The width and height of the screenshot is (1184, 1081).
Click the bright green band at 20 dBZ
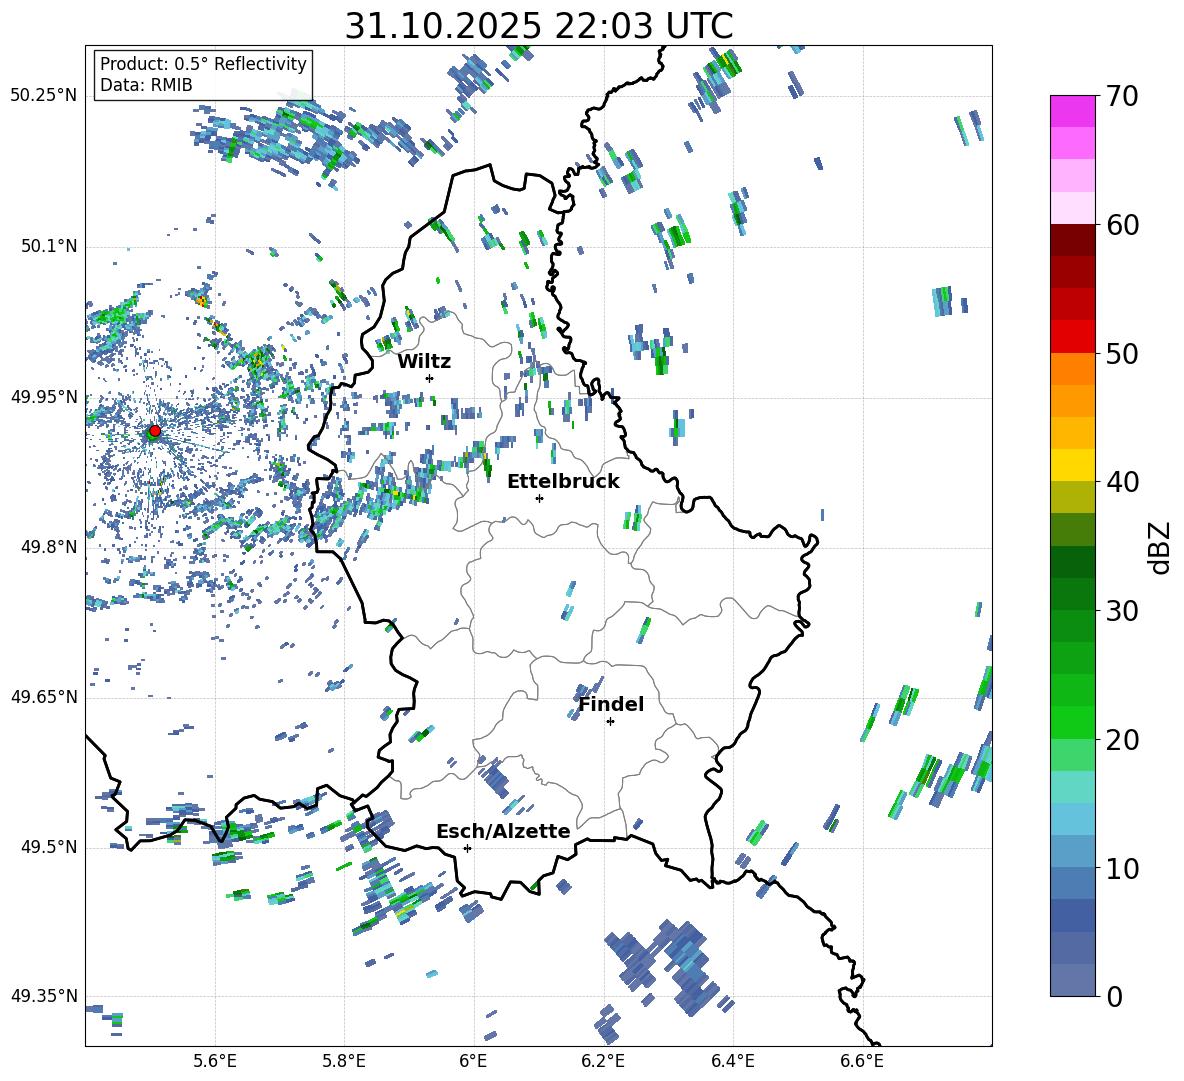(1072, 722)
